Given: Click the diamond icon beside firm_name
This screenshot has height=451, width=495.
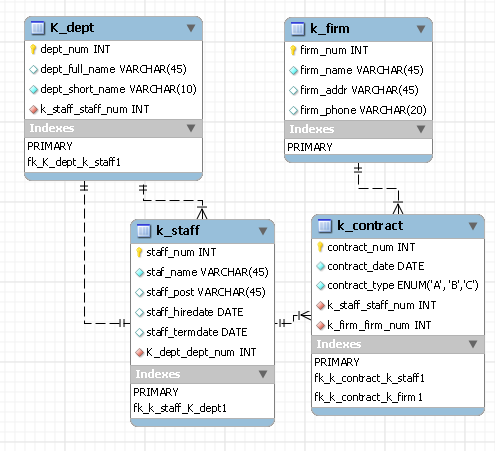Looking at the screenshot, I should pos(293,70).
